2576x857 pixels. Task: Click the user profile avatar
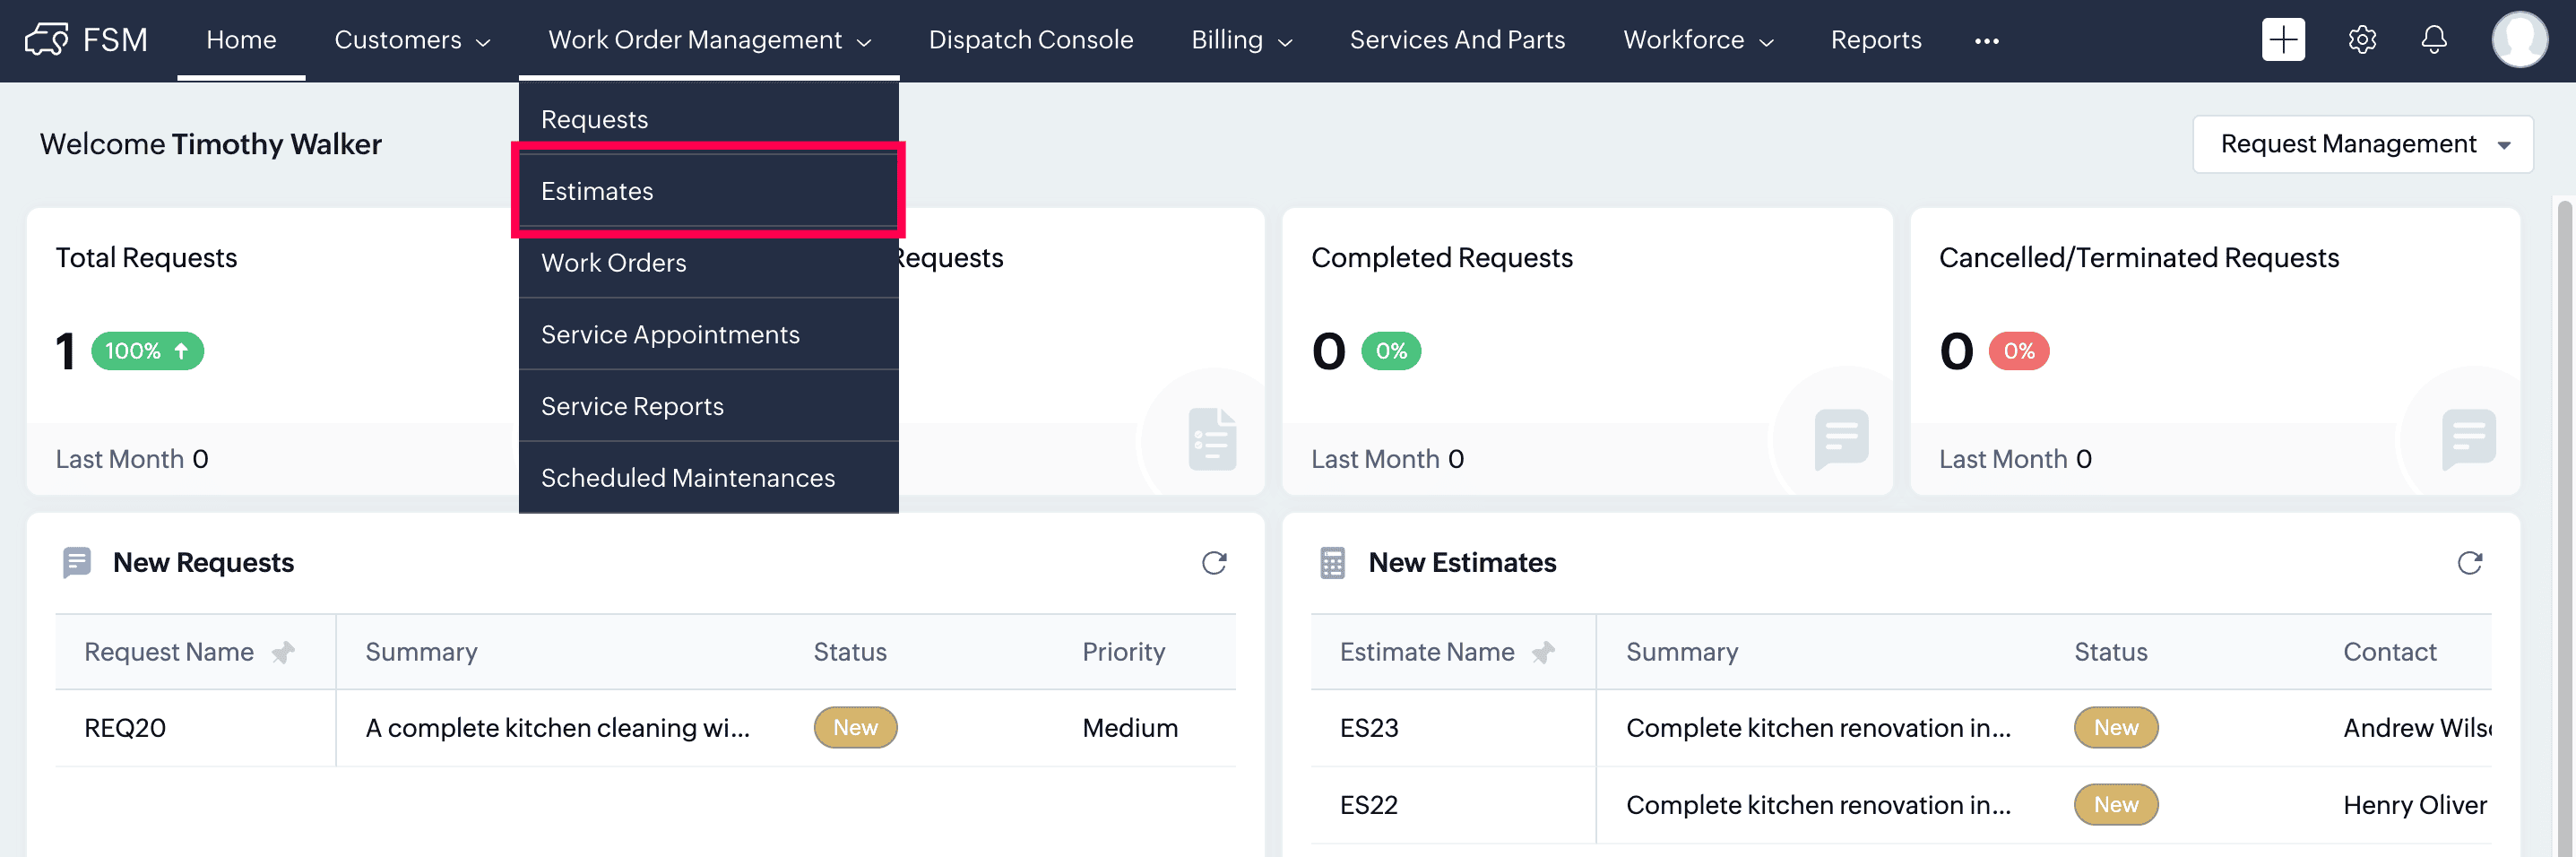2519,40
